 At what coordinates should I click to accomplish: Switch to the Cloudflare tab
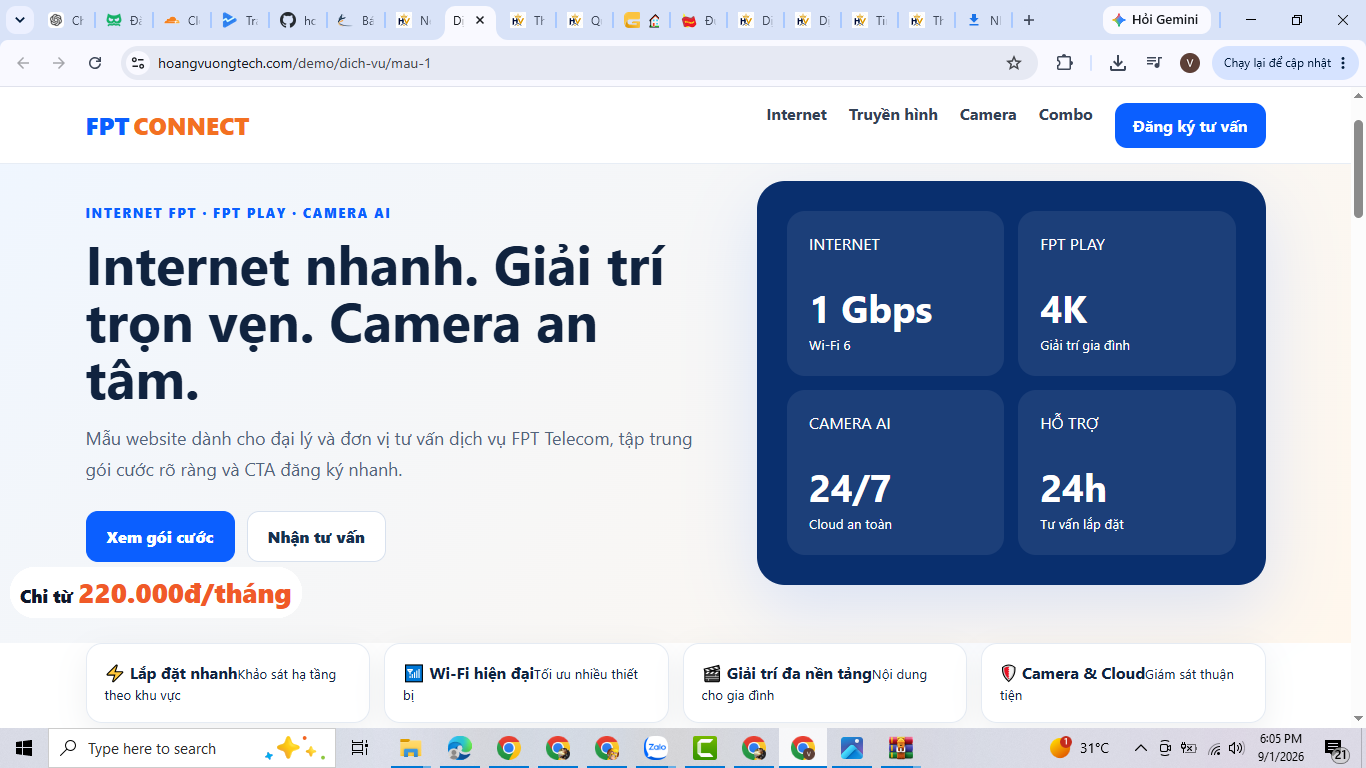click(x=182, y=20)
